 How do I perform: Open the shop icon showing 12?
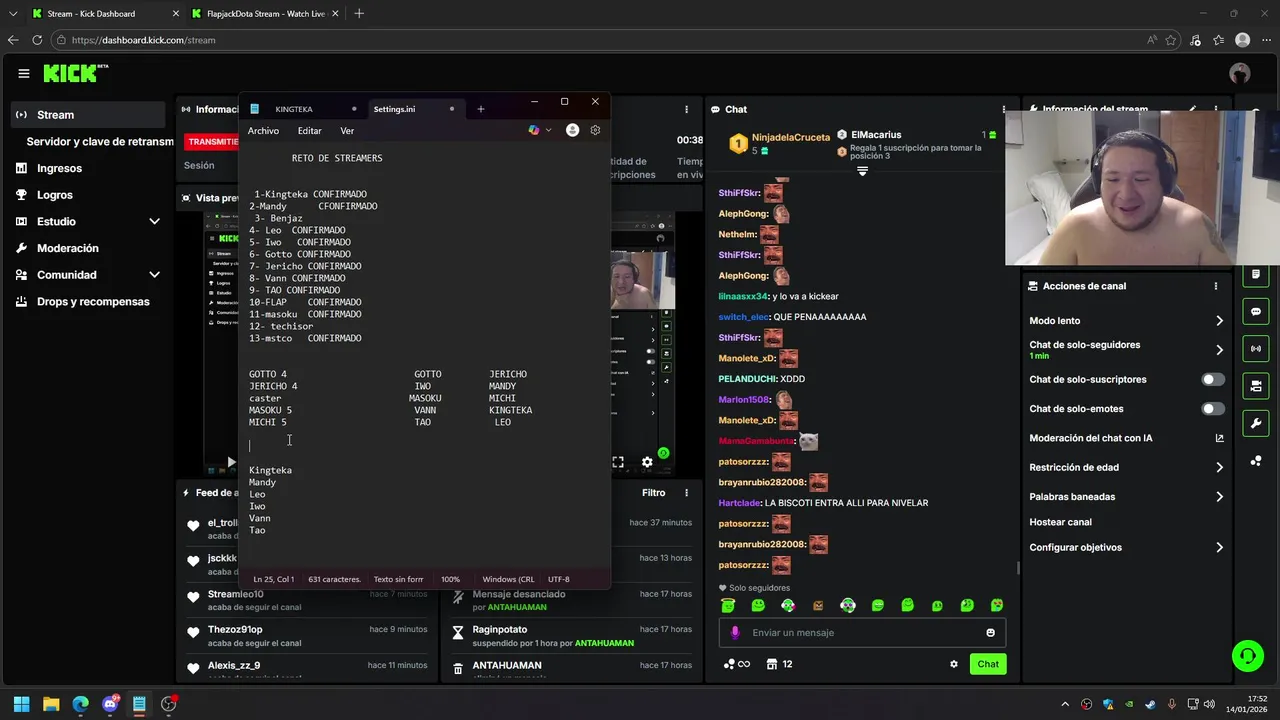pyautogui.click(x=779, y=664)
